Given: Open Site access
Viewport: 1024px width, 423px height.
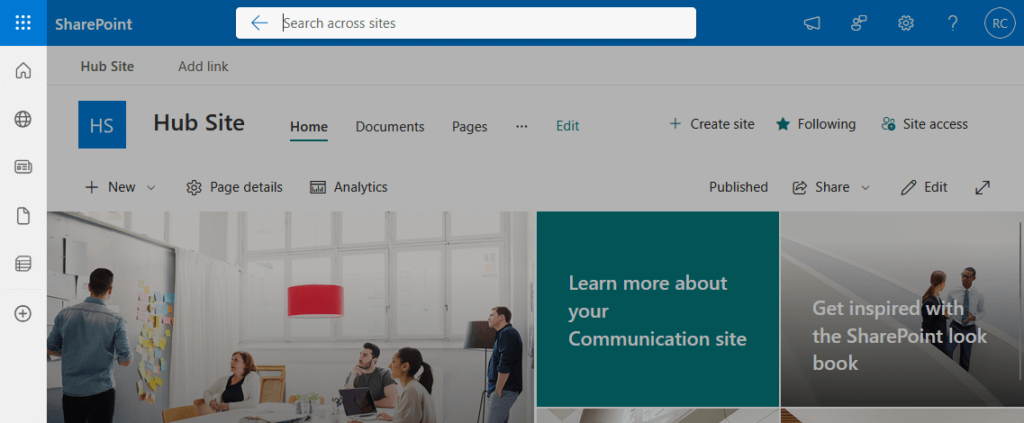Looking at the screenshot, I should coord(924,124).
